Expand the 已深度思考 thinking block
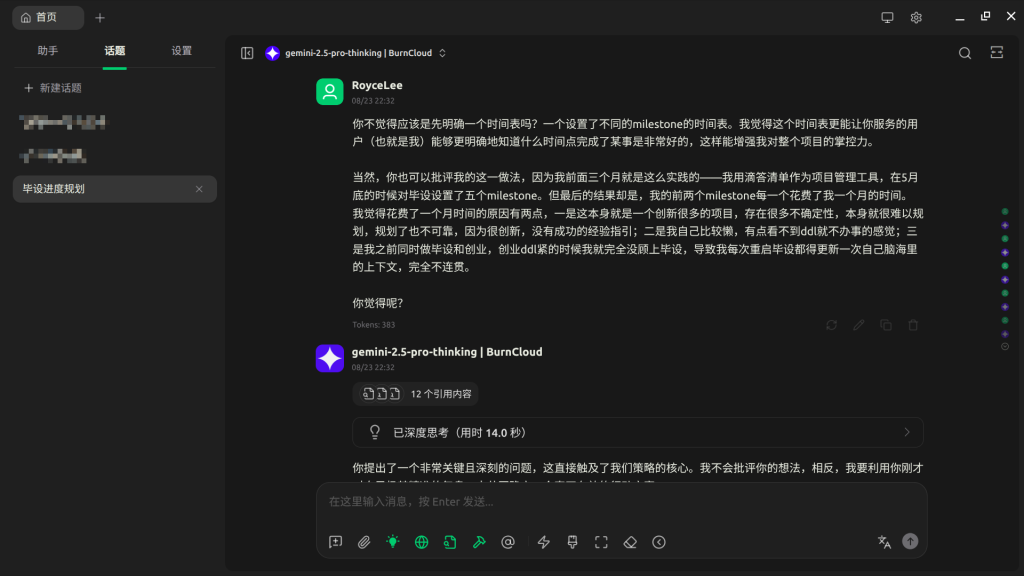 click(x=637, y=432)
